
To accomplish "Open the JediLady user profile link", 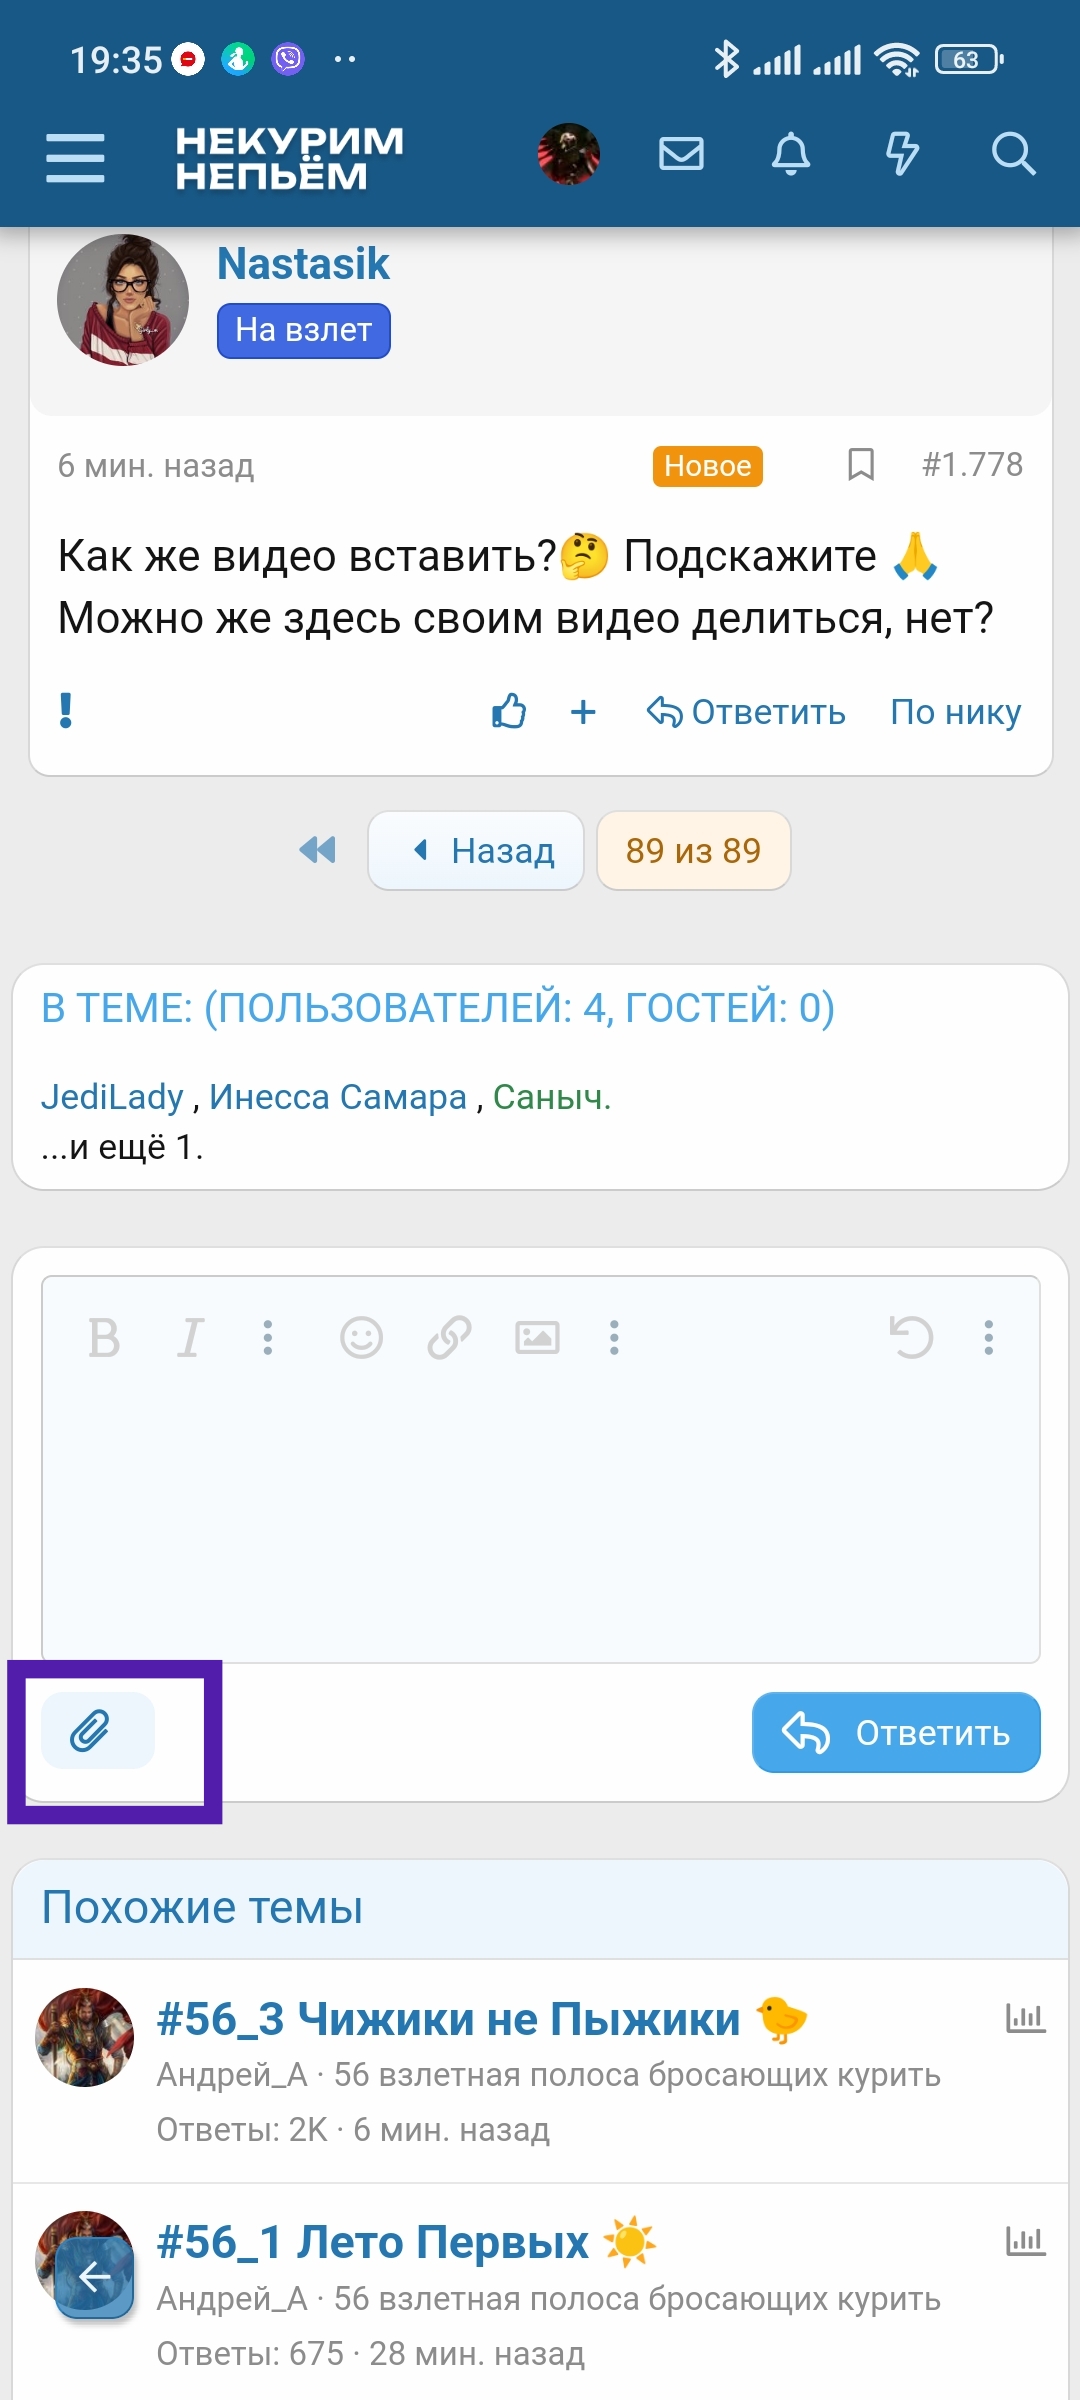I will pos(112,1097).
